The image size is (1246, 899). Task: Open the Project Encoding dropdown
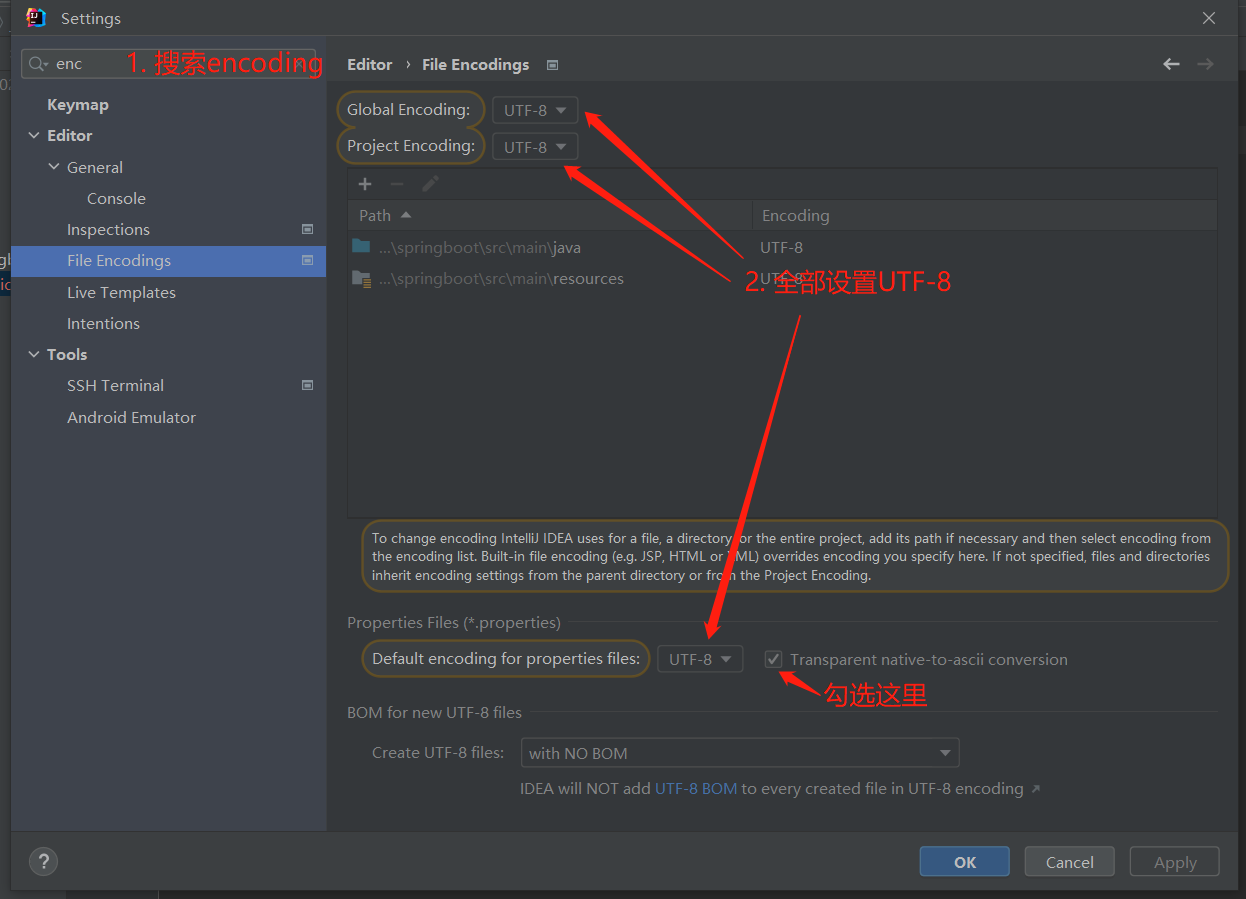(x=535, y=147)
